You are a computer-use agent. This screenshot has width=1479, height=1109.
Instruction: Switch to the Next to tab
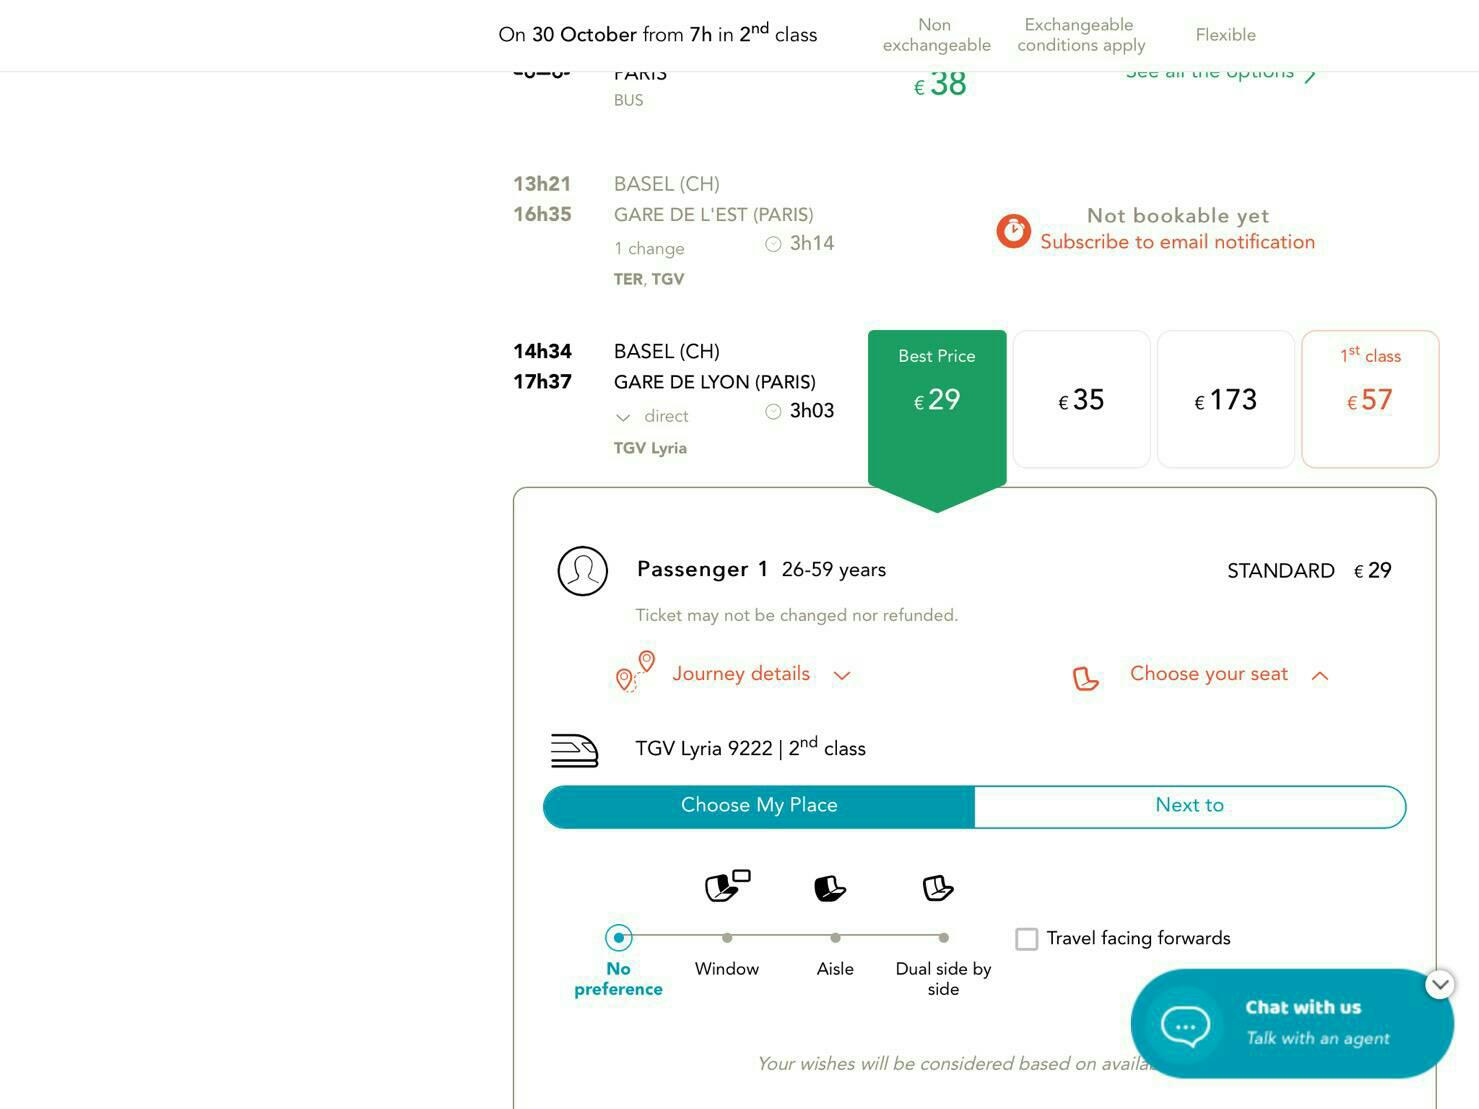tap(1190, 806)
